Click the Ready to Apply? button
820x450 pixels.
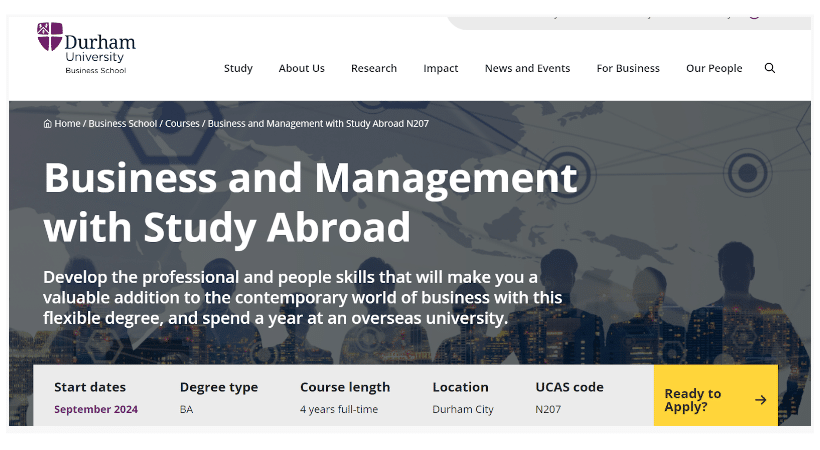[715, 395]
